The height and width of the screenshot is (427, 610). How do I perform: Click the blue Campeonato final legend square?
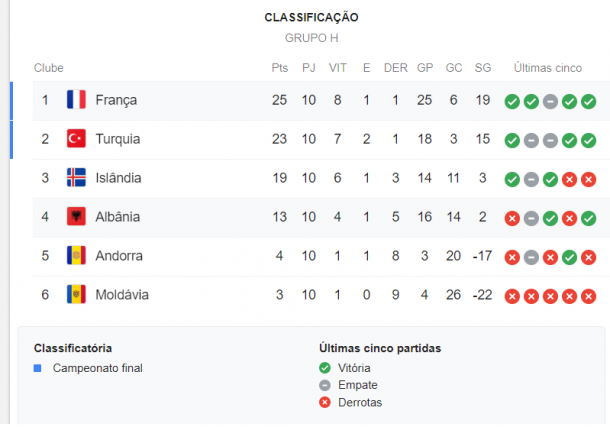(x=38, y=368)
